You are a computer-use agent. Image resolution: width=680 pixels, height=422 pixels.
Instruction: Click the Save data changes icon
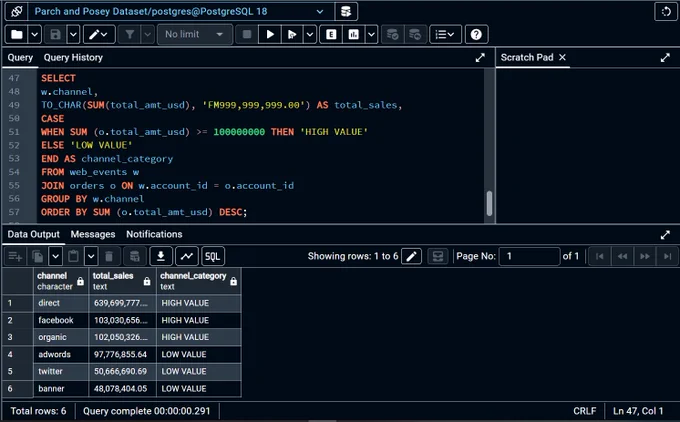(134, 256)
